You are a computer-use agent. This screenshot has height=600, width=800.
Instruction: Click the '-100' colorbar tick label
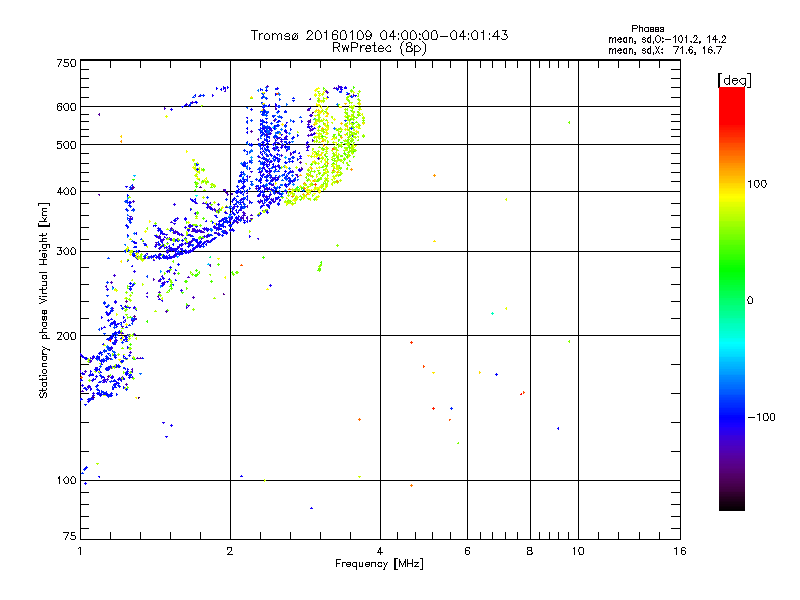tap(762, 417)
